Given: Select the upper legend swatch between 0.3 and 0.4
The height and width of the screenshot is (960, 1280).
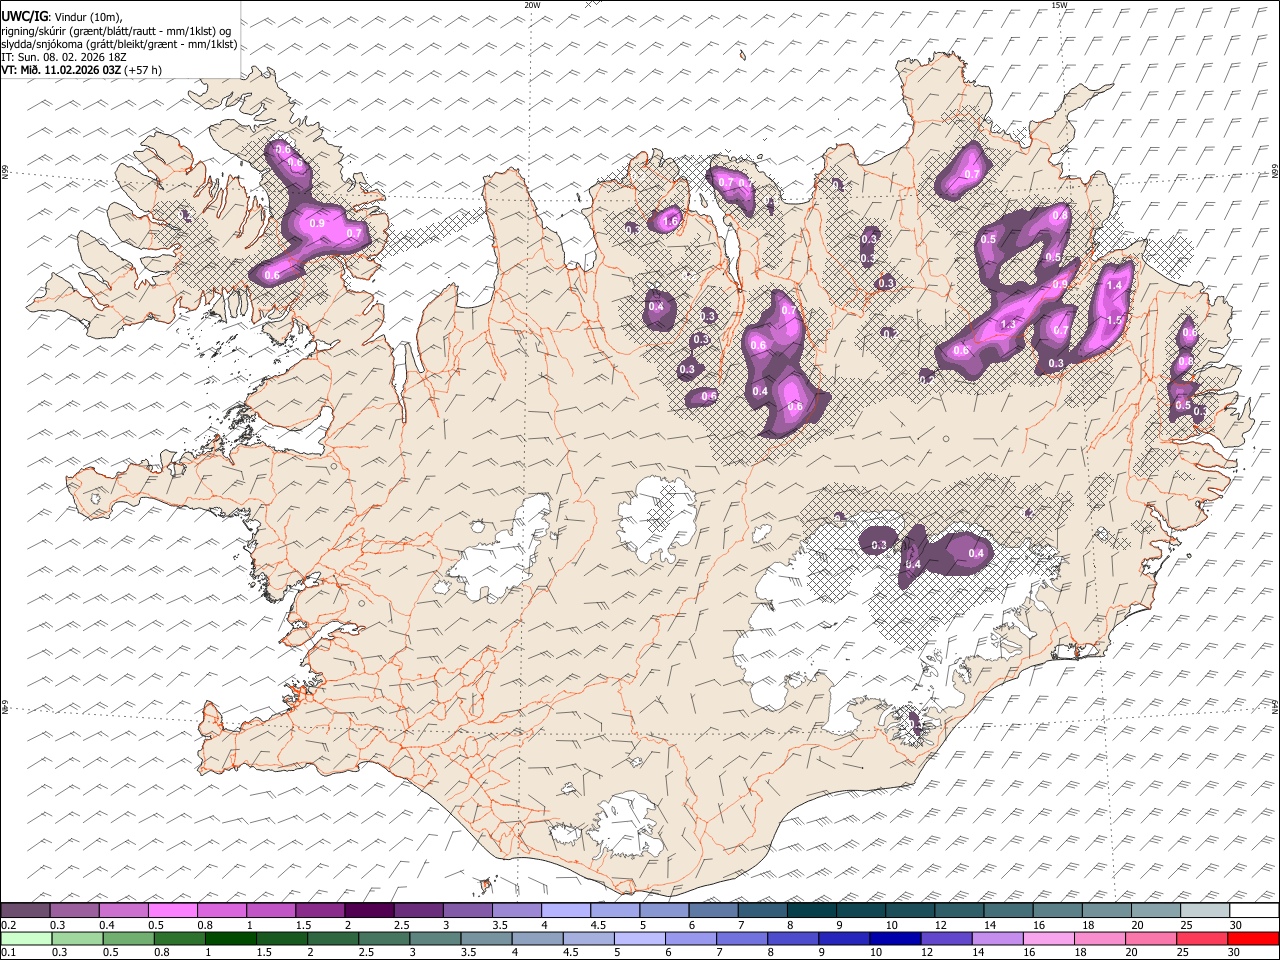Looking at the screenshot, I should [75, 910].
